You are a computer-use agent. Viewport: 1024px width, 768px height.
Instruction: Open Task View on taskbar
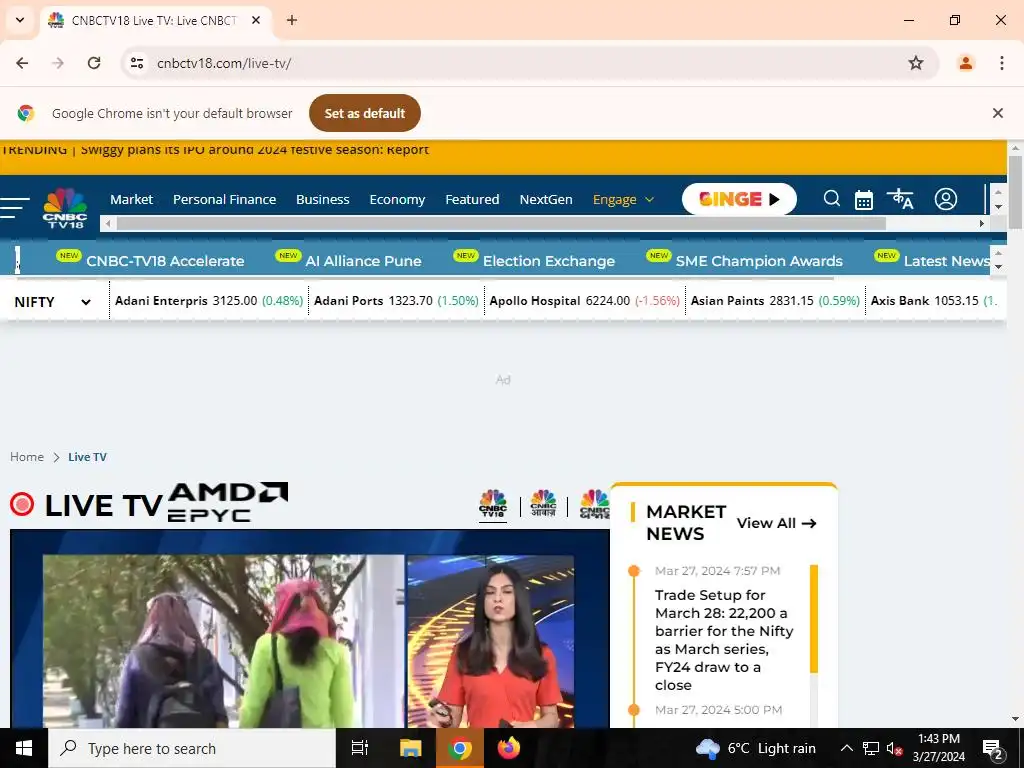click(360, 748)
